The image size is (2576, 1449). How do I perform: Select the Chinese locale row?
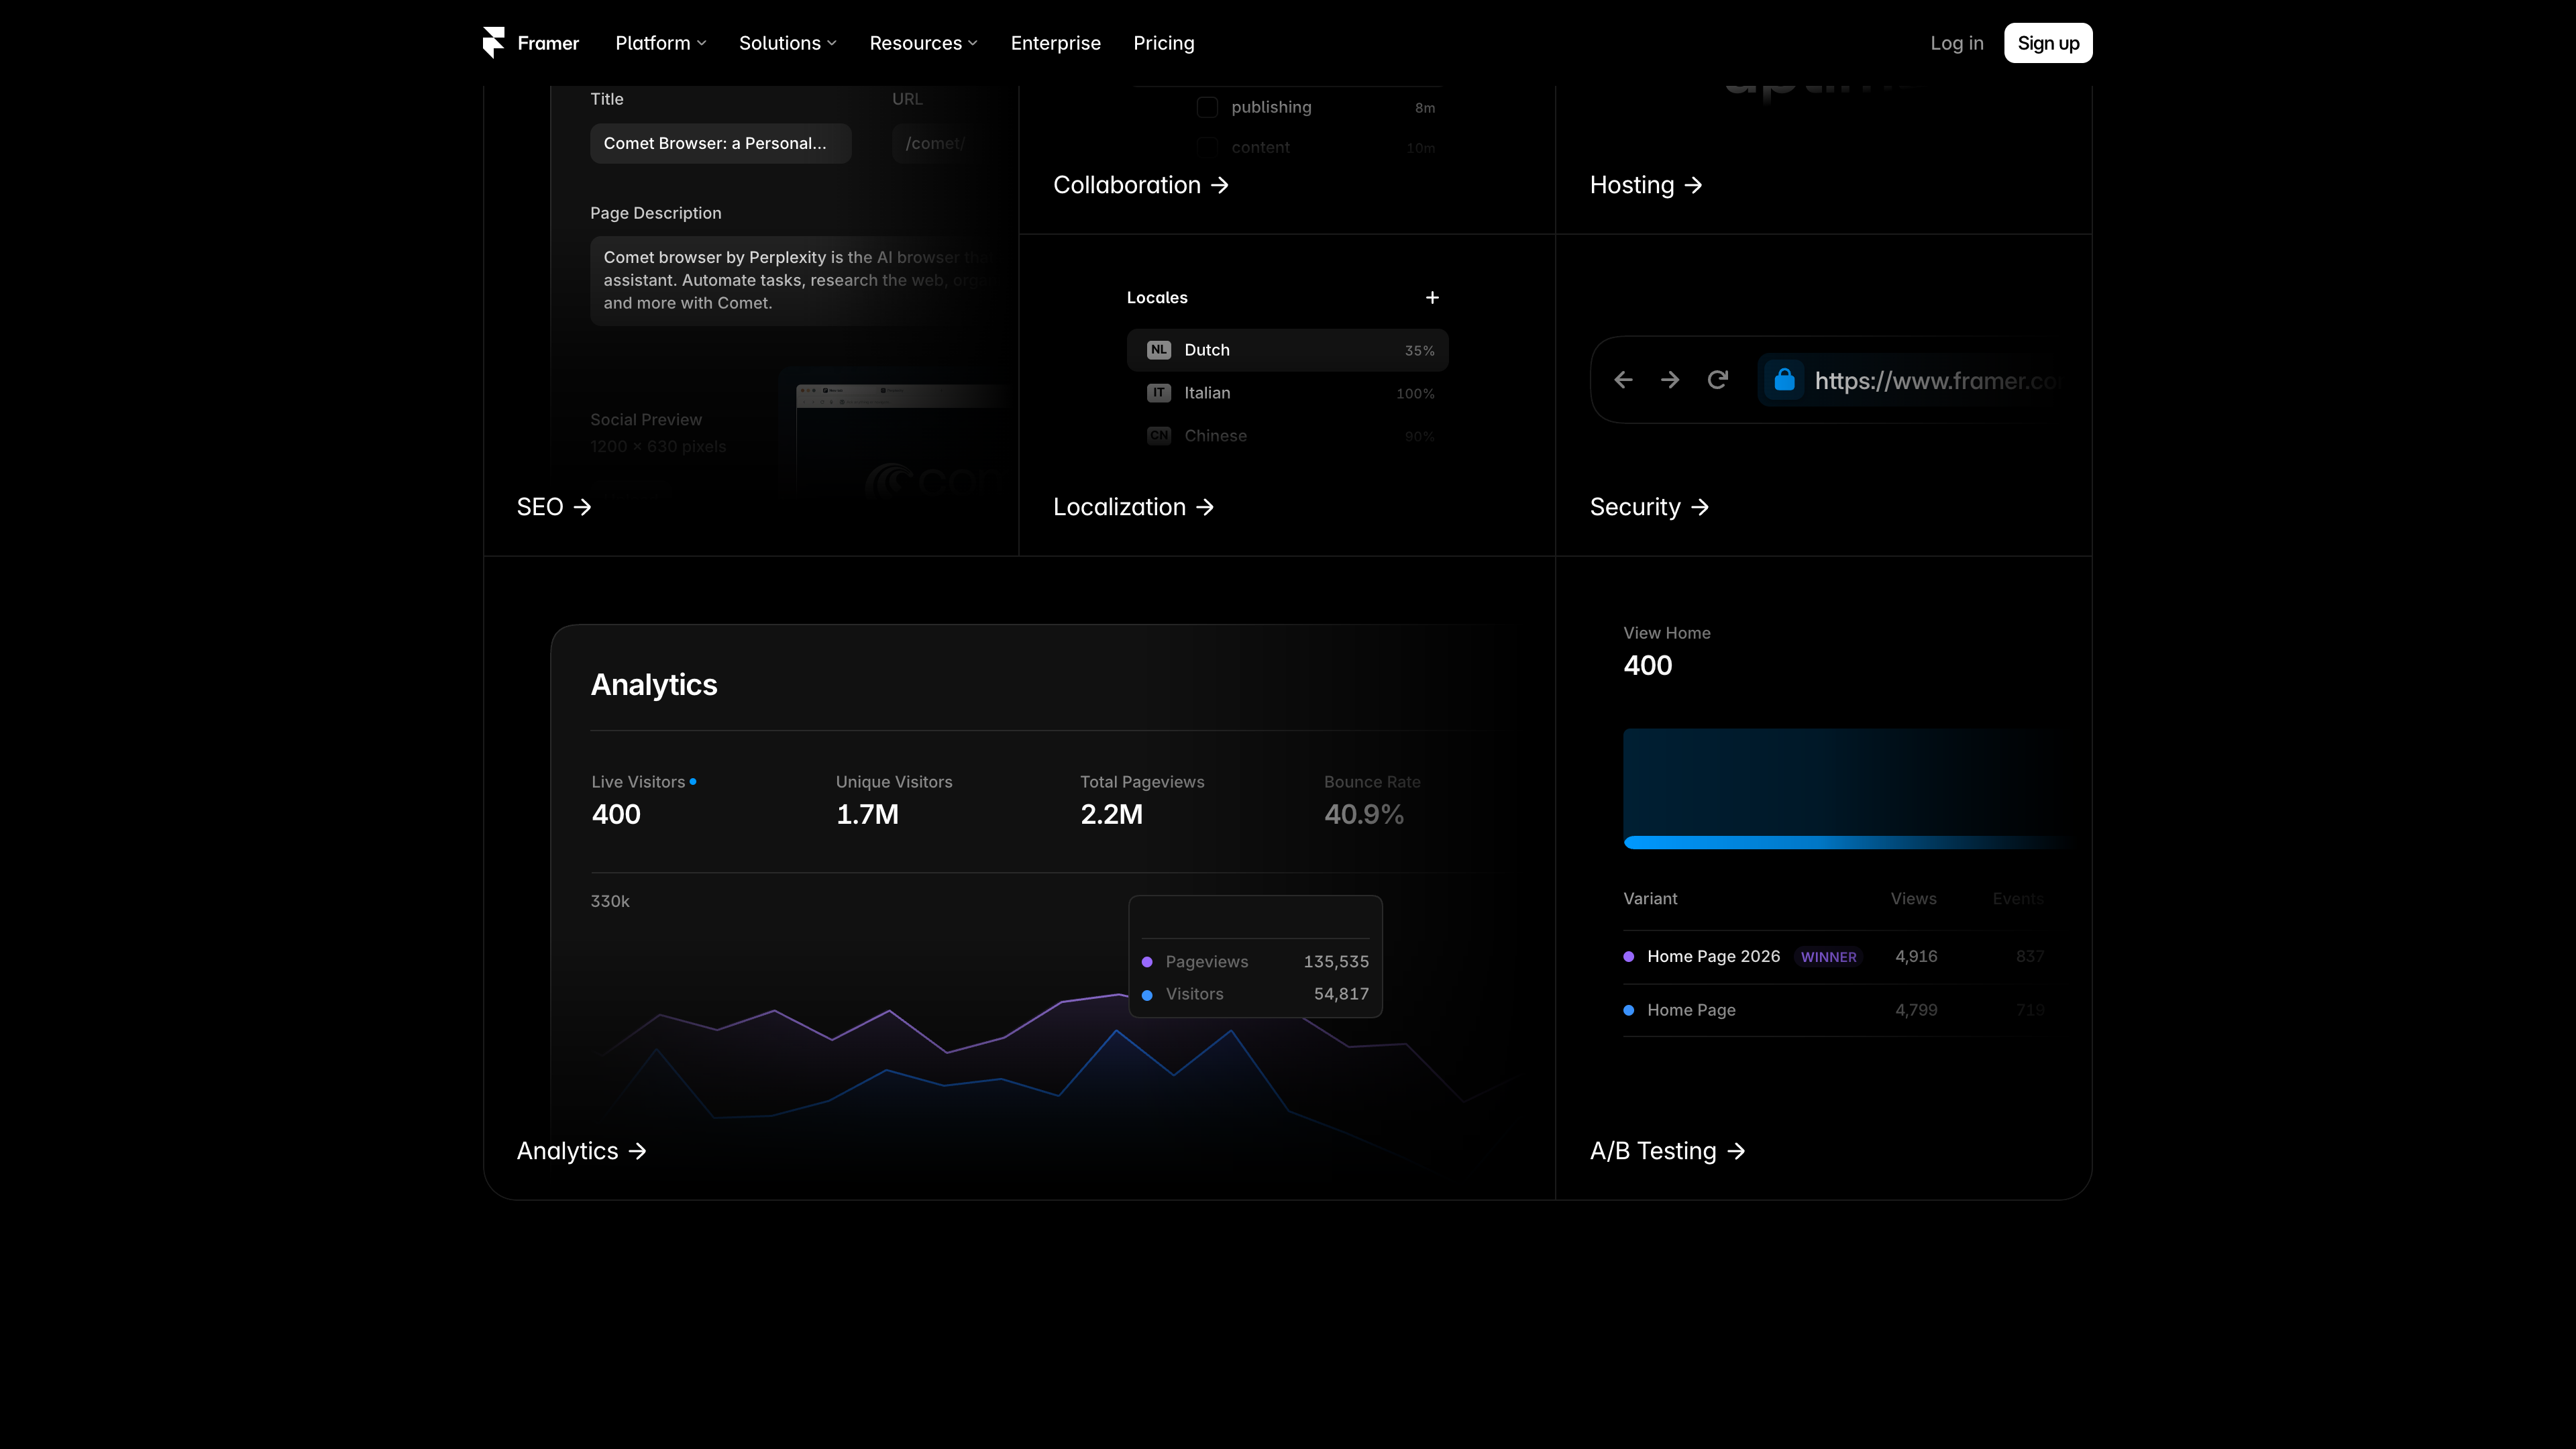pyautogui.click(x=1287, y=436)
